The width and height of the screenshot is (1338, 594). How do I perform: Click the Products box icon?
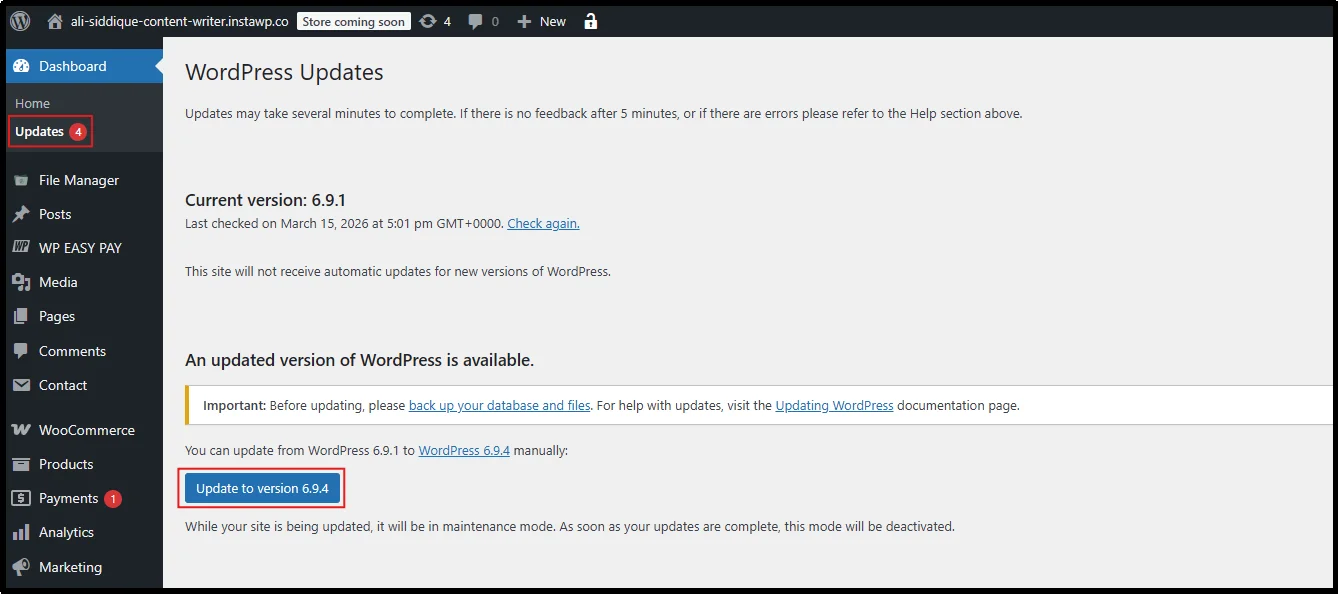click(21, 464)
